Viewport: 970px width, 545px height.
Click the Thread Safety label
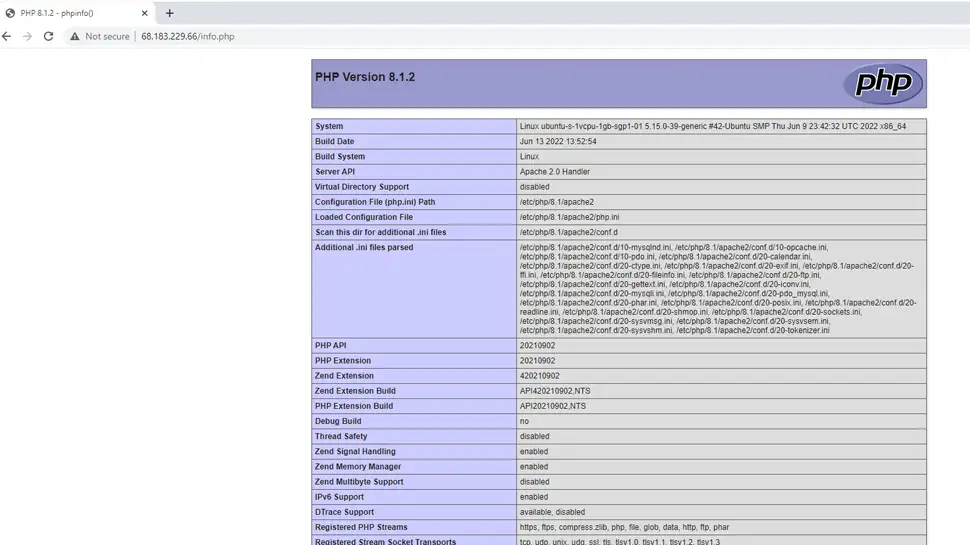coord(341,436)
